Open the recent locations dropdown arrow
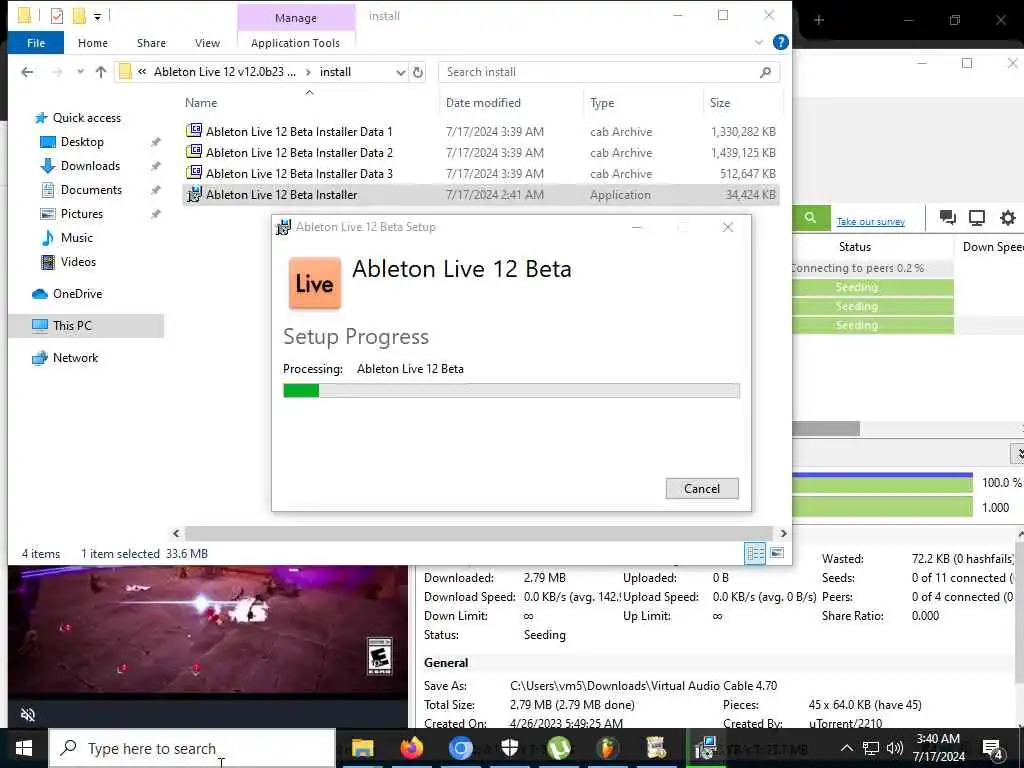Screen dimensions: 1024x768 point(80,72)
